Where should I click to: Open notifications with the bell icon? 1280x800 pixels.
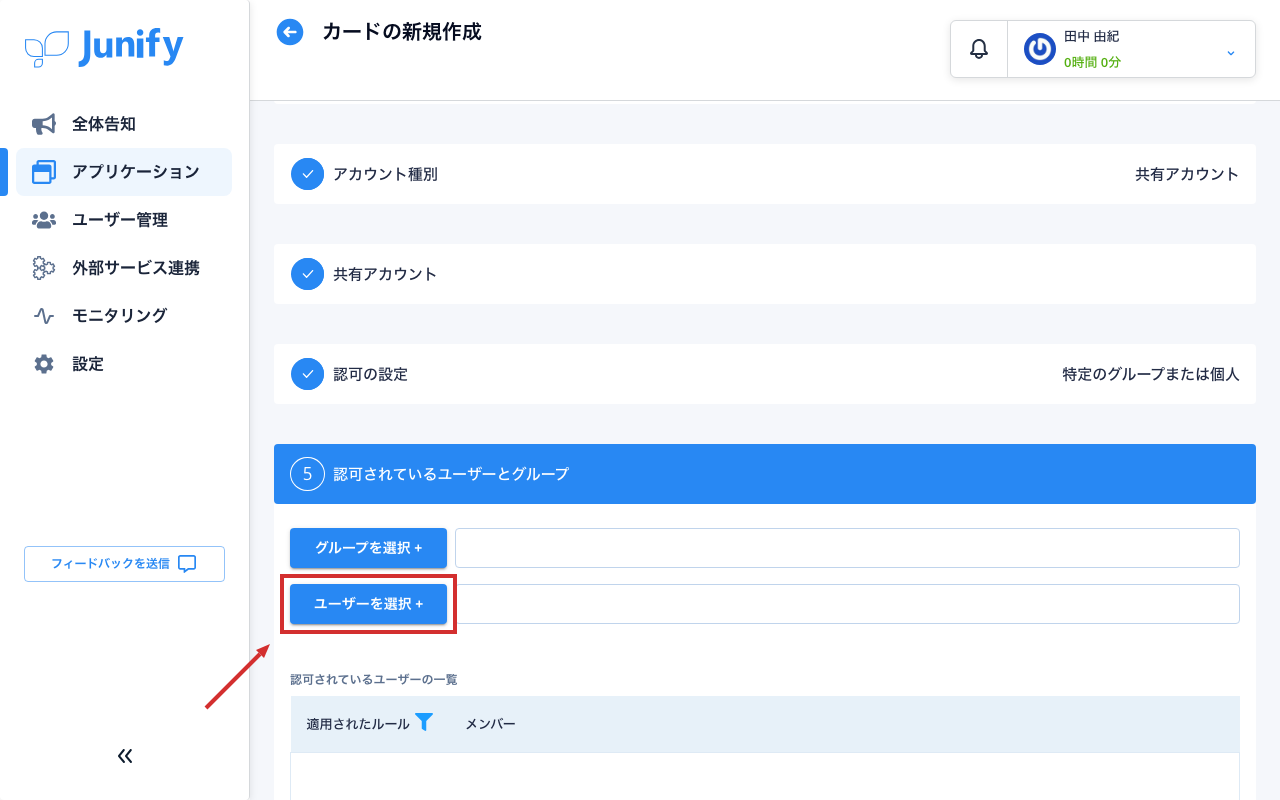coord(979,48)
